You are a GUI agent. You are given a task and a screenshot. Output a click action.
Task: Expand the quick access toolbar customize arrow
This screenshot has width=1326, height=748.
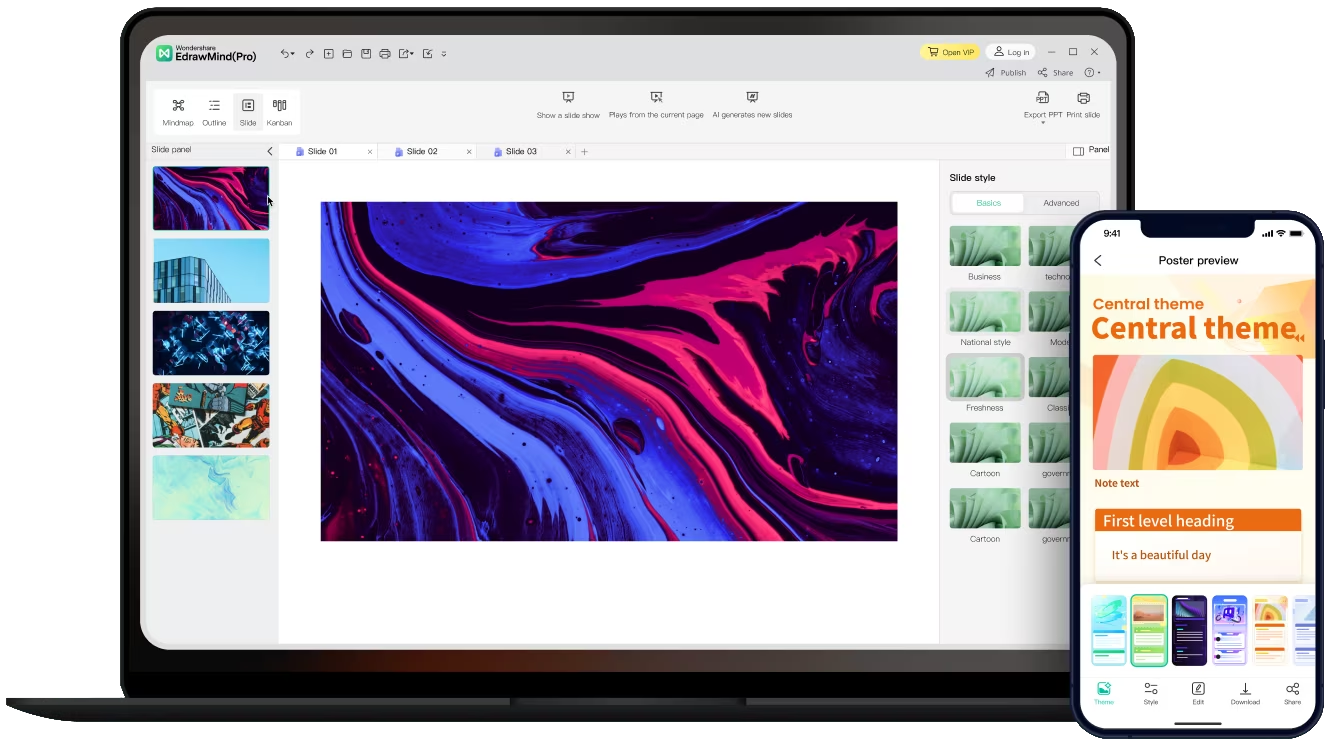444,54
